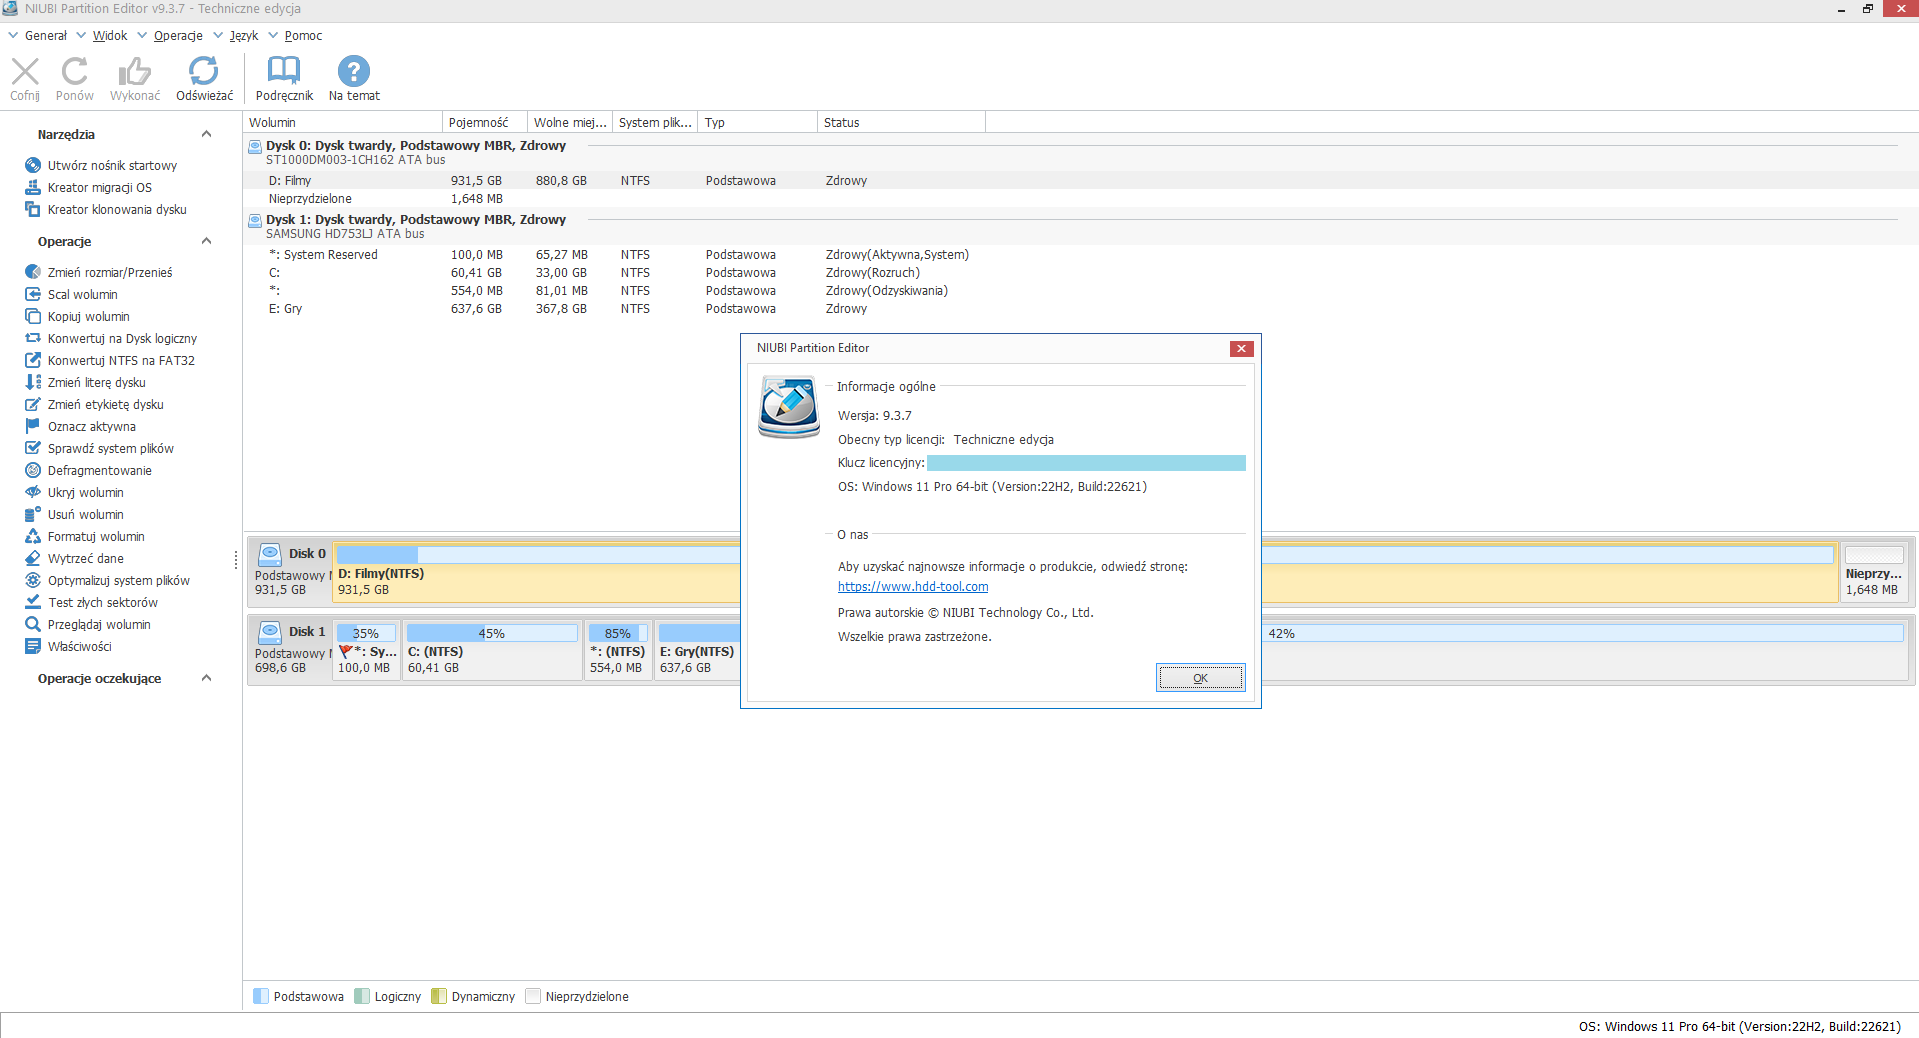Open Właściwości of volume
Viewport: 1919px width, 1038px height.
pyautogui.click(x=80, y=647)
